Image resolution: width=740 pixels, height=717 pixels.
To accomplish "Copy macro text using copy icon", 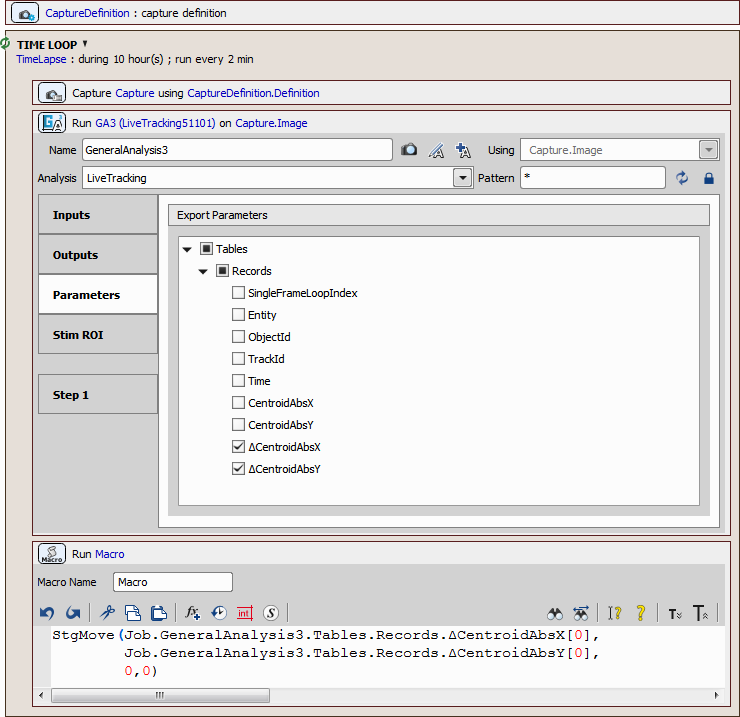I will click(133, 613).
